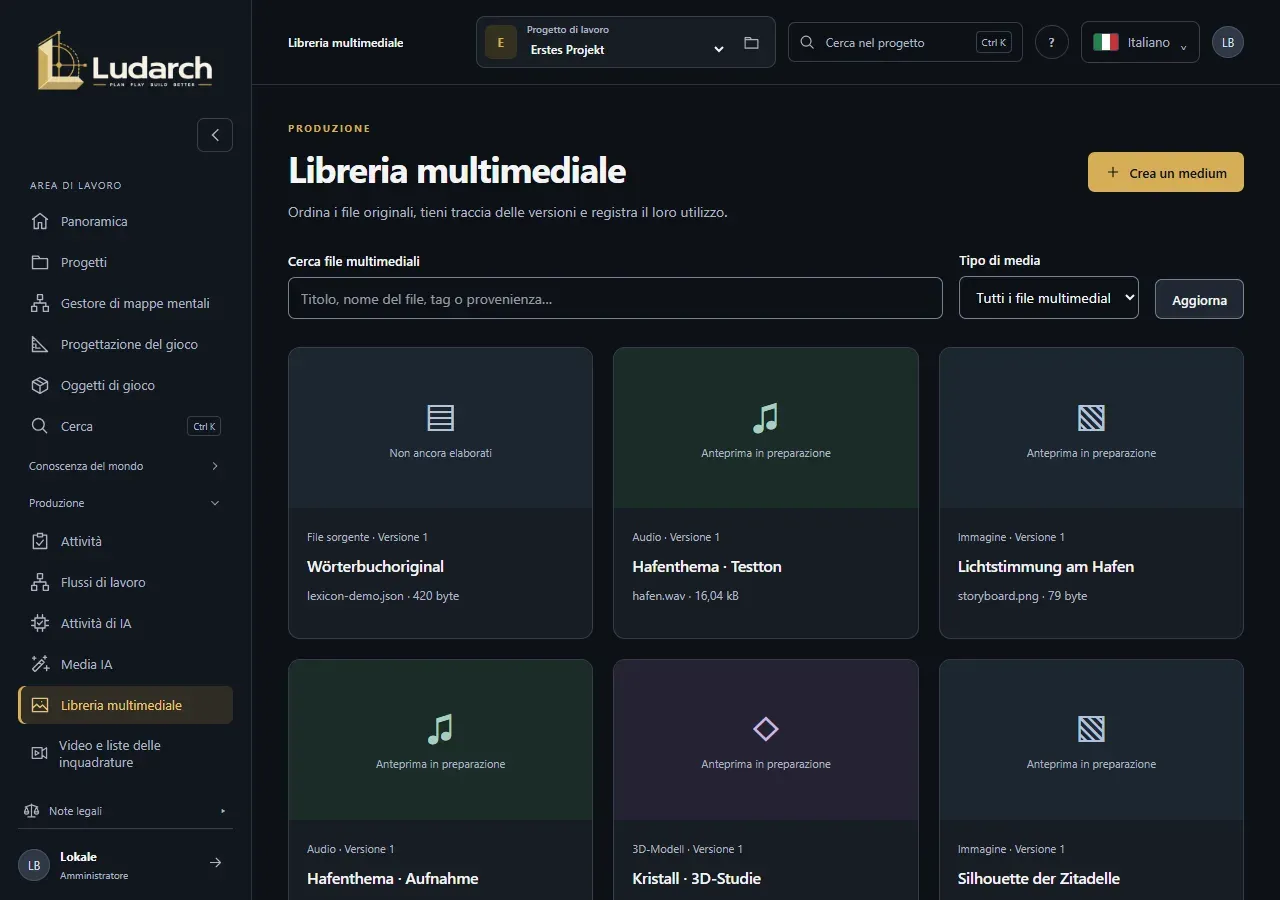Open Kristall · 3D-Studie model preview
This screenshot has width=1280, height=900.
765,740
